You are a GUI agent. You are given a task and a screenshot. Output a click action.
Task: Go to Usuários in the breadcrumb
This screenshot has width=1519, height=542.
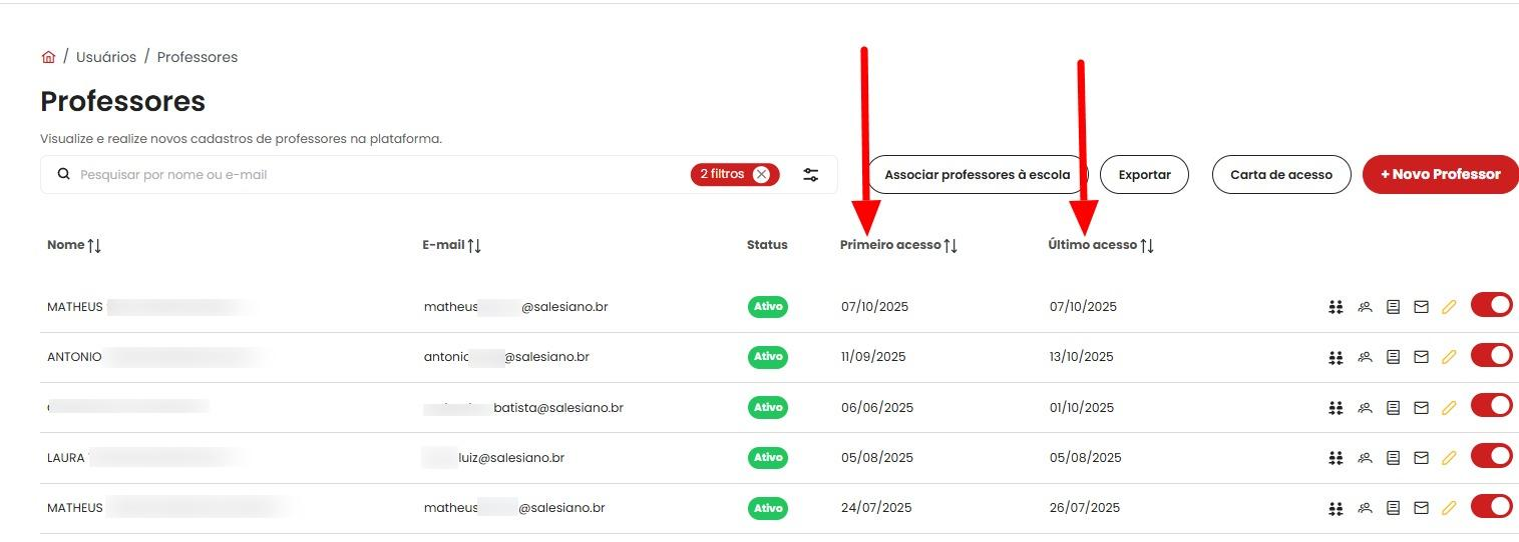[106, 57]
